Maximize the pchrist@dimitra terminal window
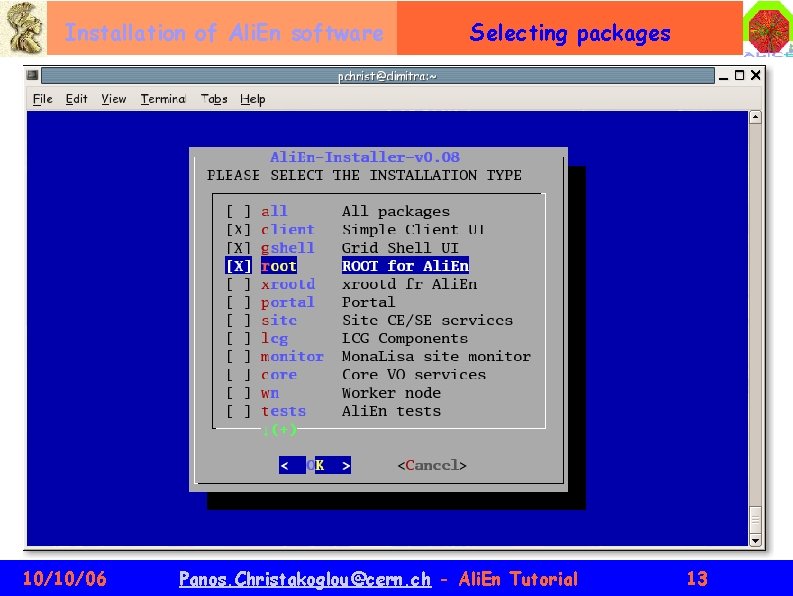The width and height of the screenshot is (793, 596). pos(739,75)
